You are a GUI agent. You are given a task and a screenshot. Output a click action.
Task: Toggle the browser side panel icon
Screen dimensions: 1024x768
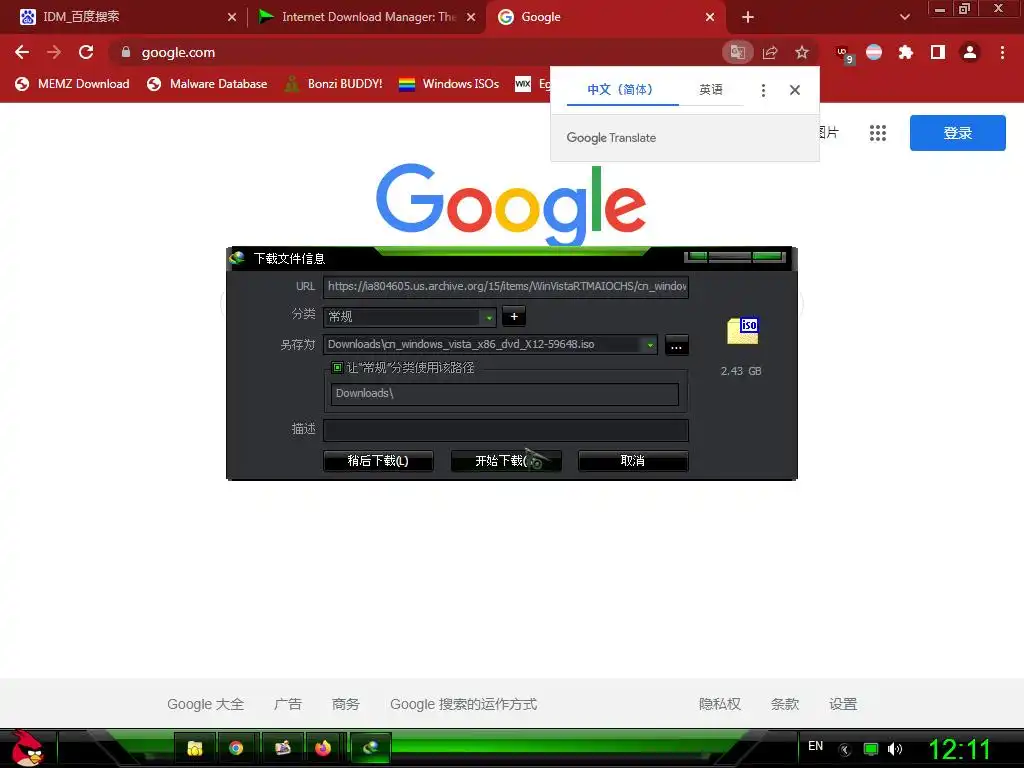(x=938, y=52)
